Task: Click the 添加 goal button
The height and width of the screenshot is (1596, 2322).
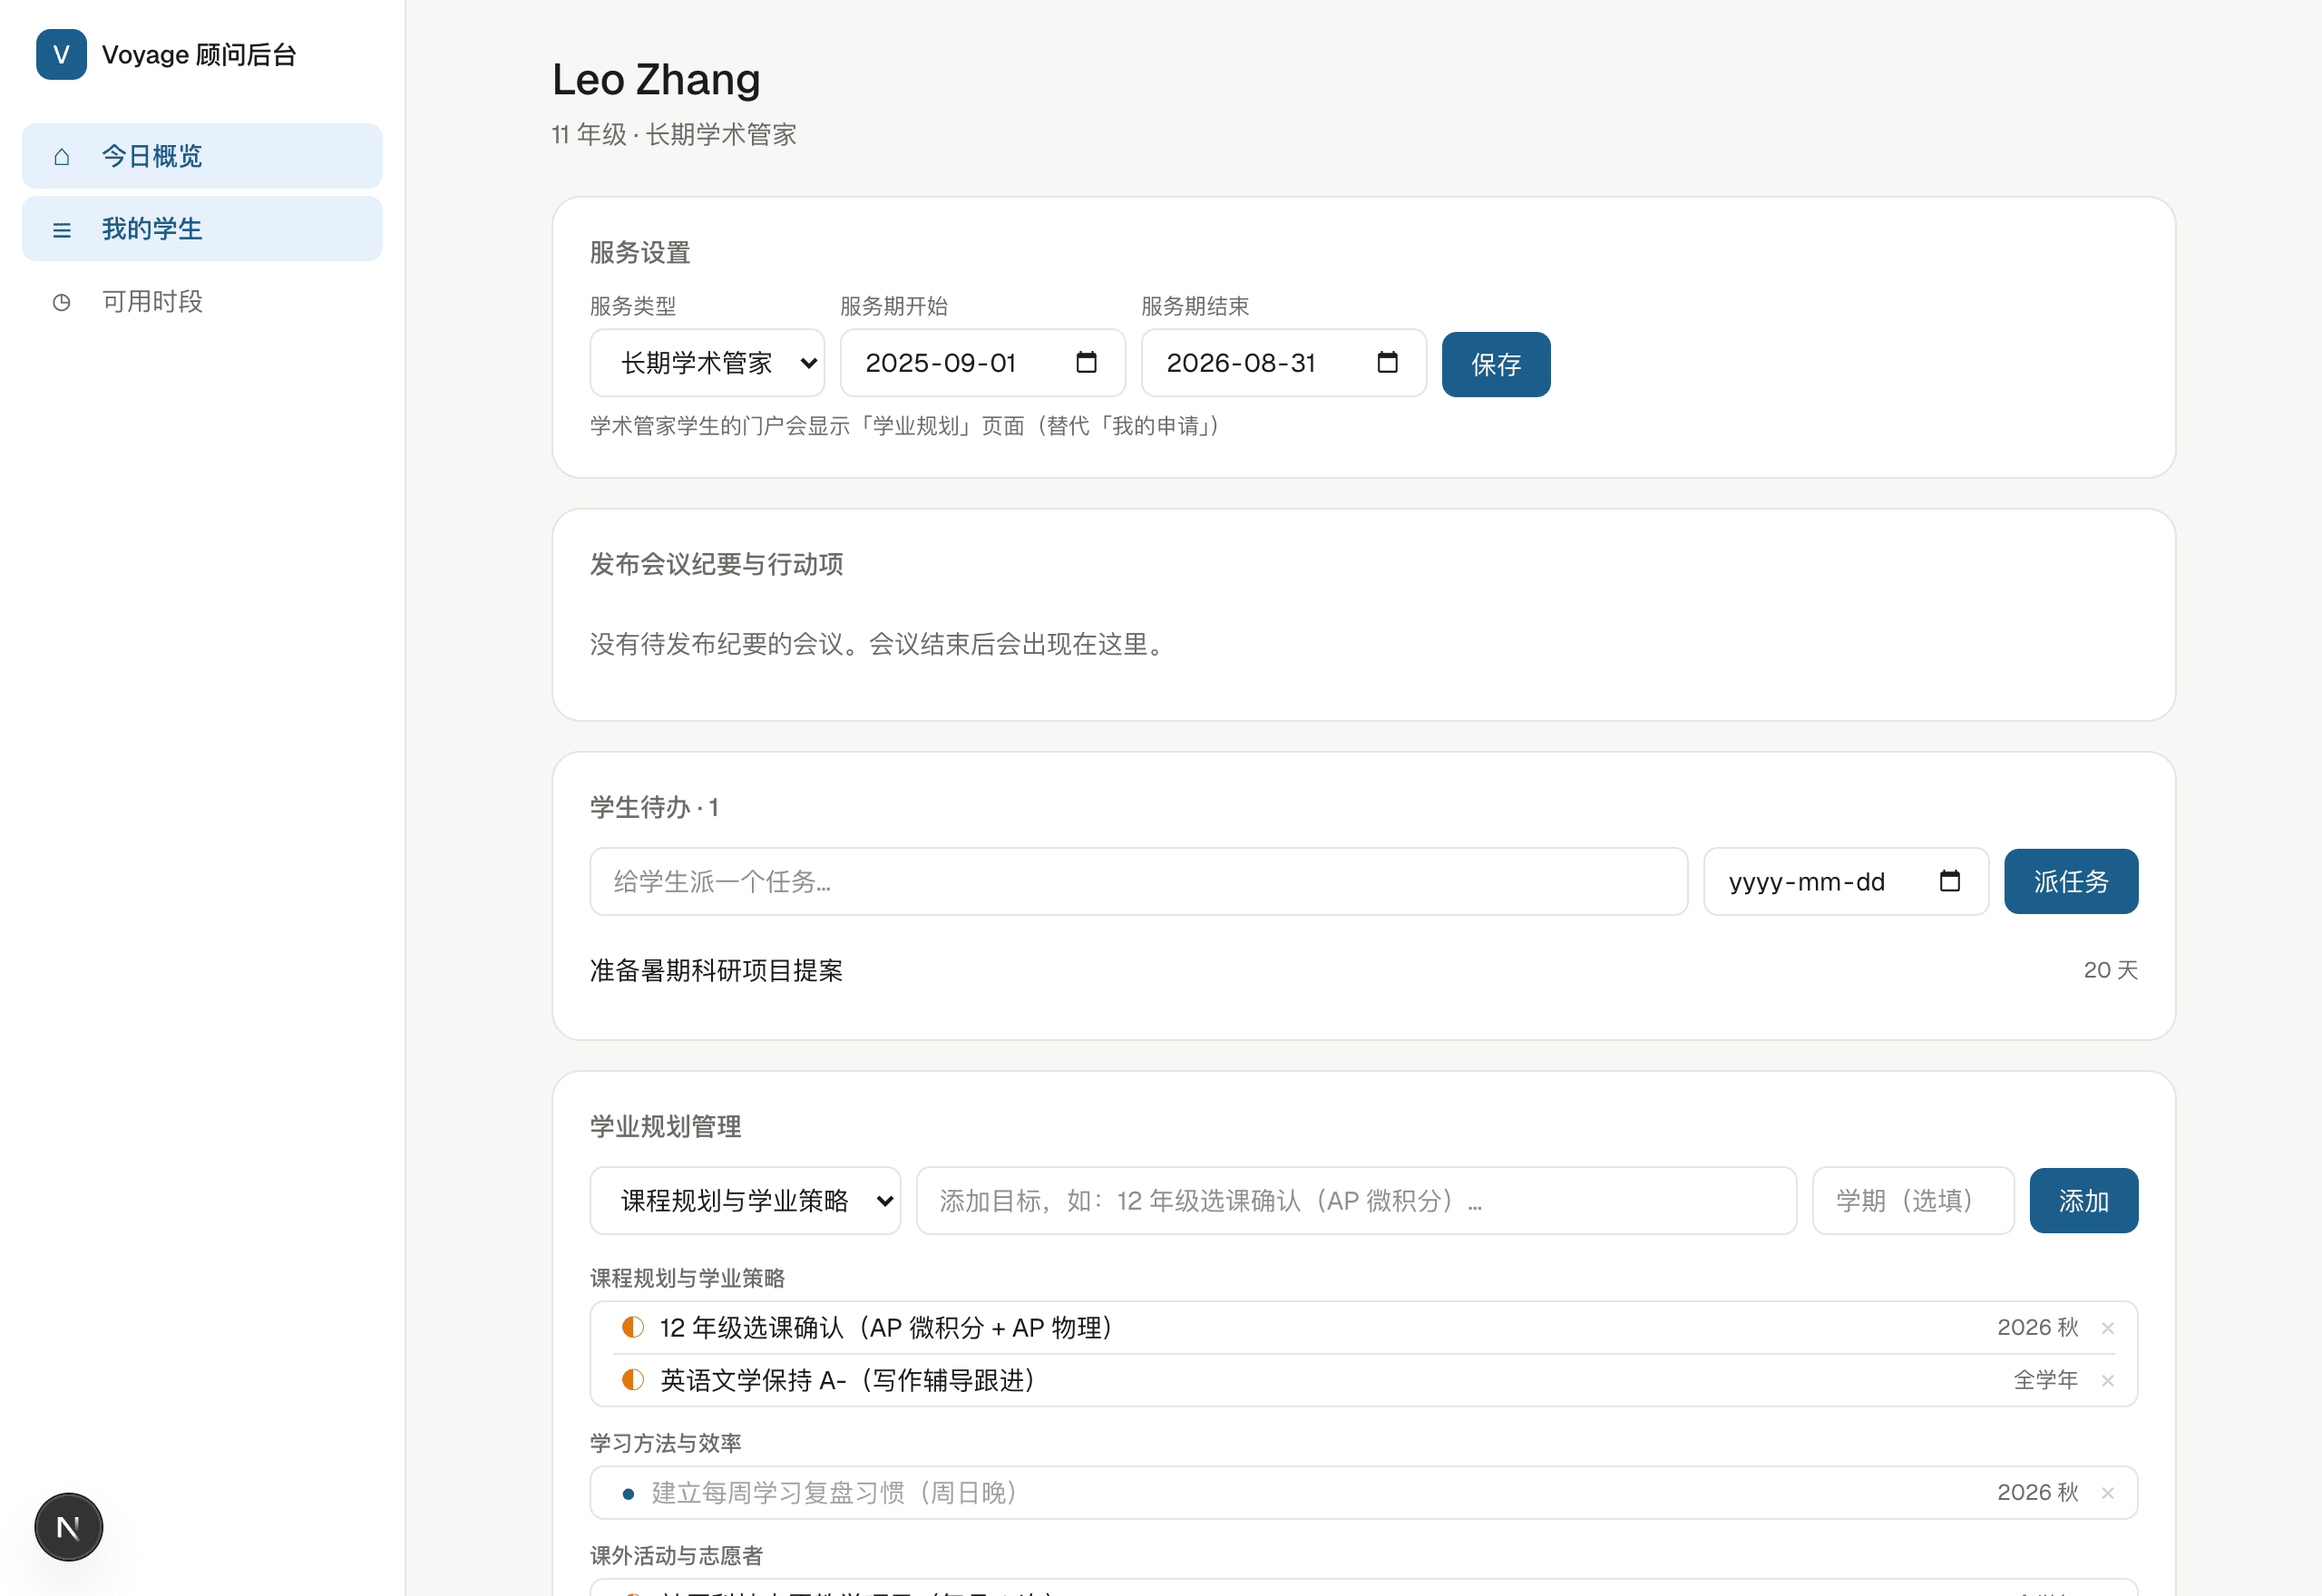Action: [2084, 1200]
